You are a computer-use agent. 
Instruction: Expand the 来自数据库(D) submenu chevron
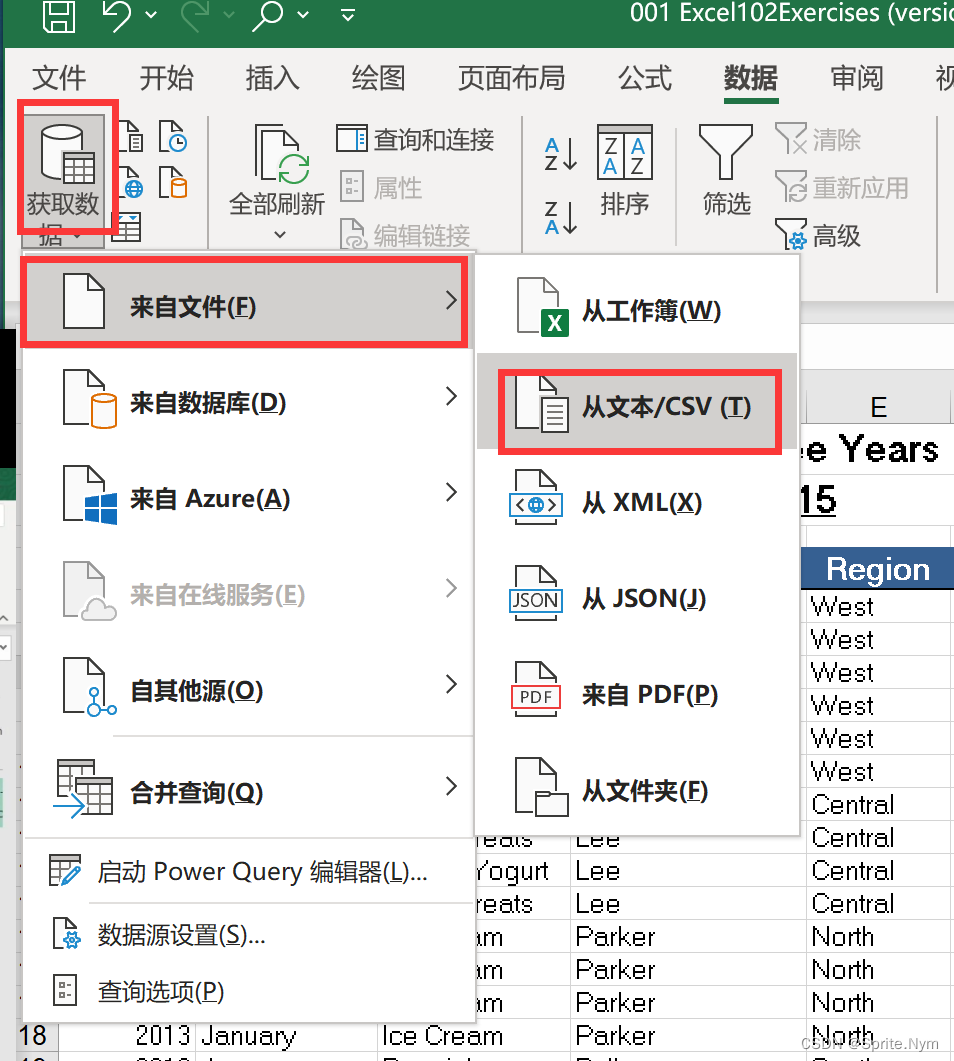(452, 397)
